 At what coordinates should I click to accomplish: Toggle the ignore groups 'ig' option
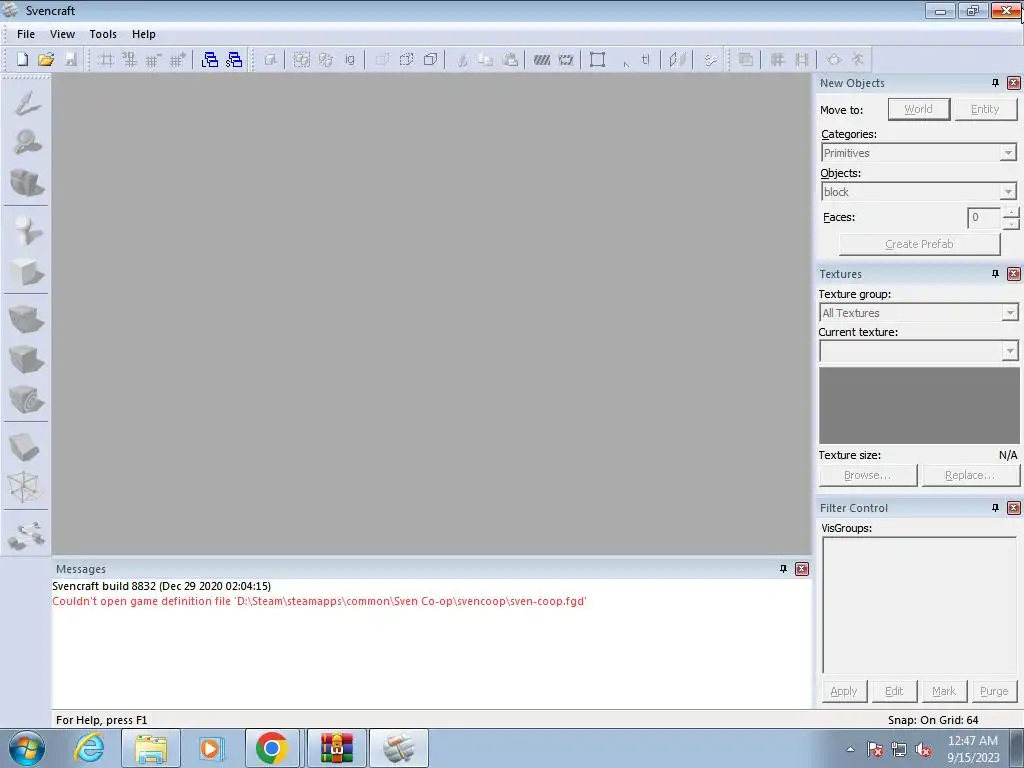tap(349, 59)
